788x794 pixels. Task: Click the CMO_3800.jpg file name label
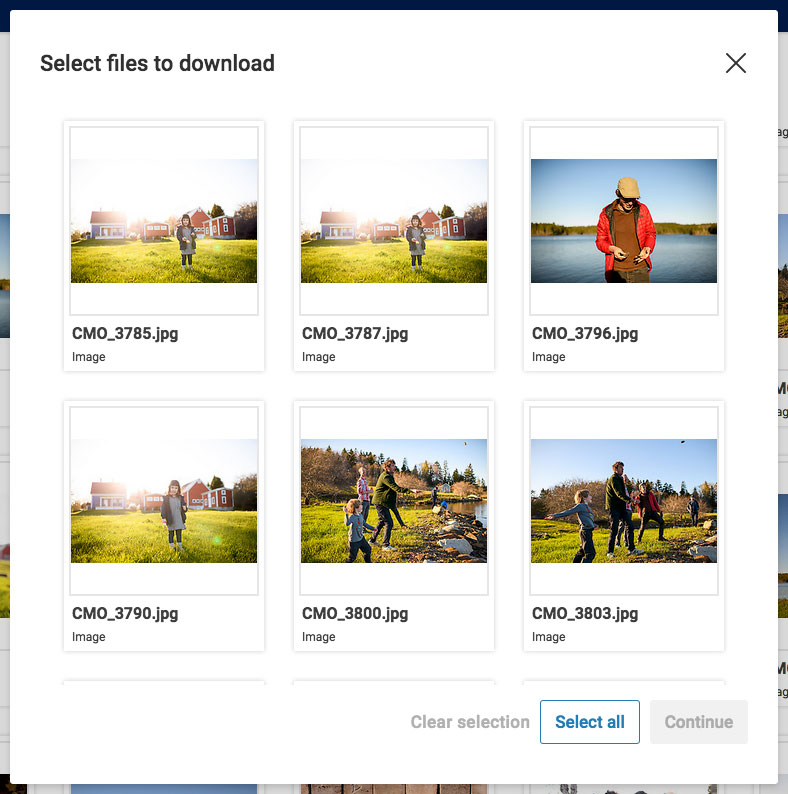click(x=355, y=613)
